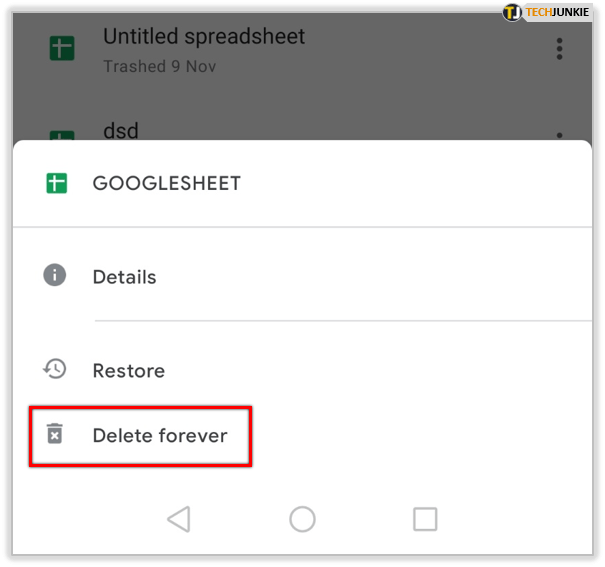Viewport: 605px width, 567px height.
Task: Tap the Delete forever trash icon
Action: tap(55, 434)
